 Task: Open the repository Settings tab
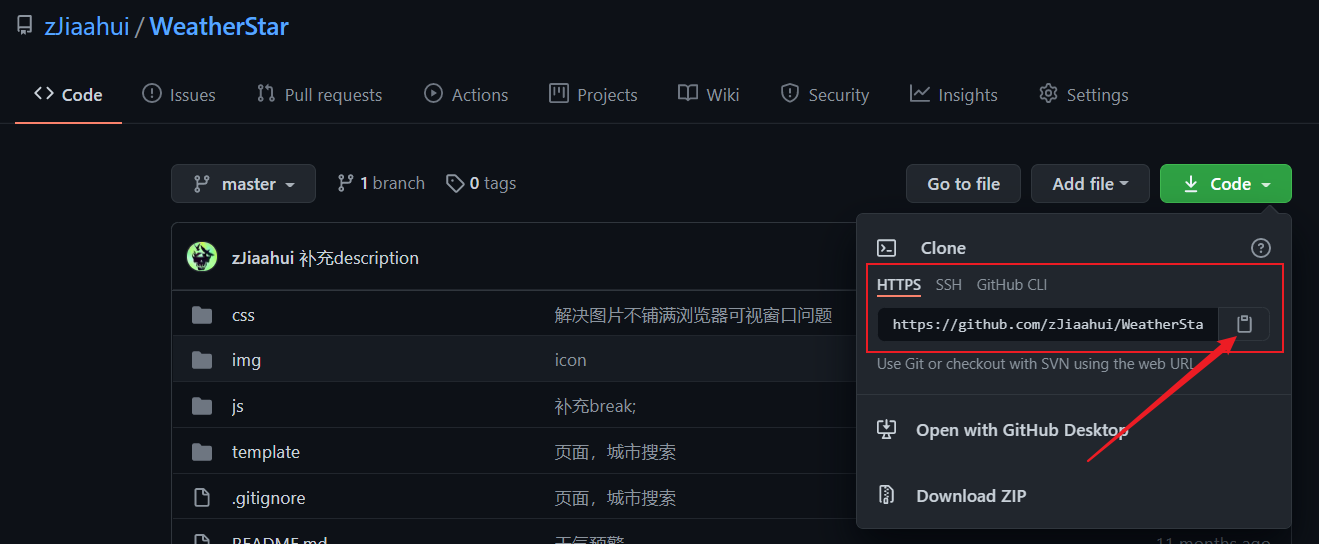click(1084, 94)
